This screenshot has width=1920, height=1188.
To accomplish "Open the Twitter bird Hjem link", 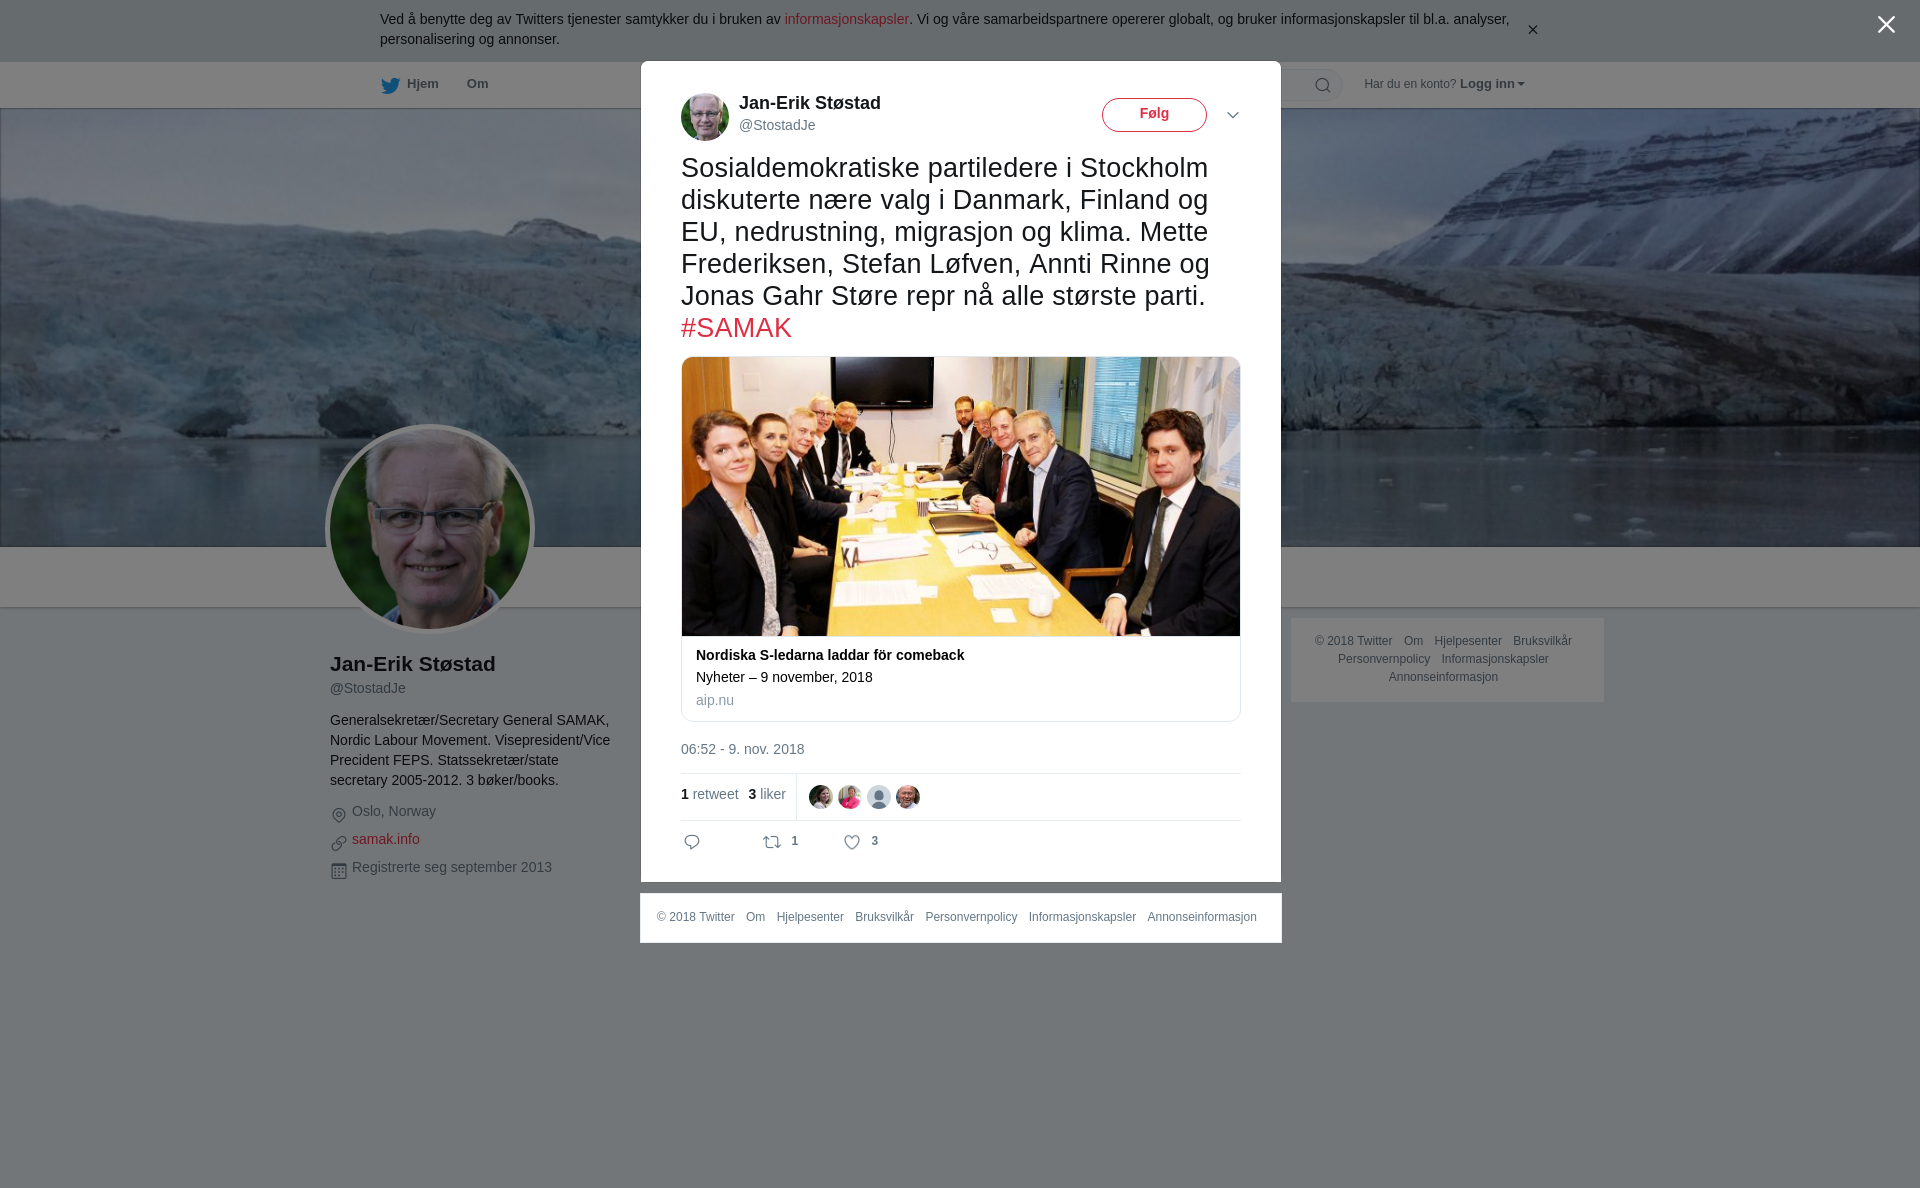I will point(410,84).
